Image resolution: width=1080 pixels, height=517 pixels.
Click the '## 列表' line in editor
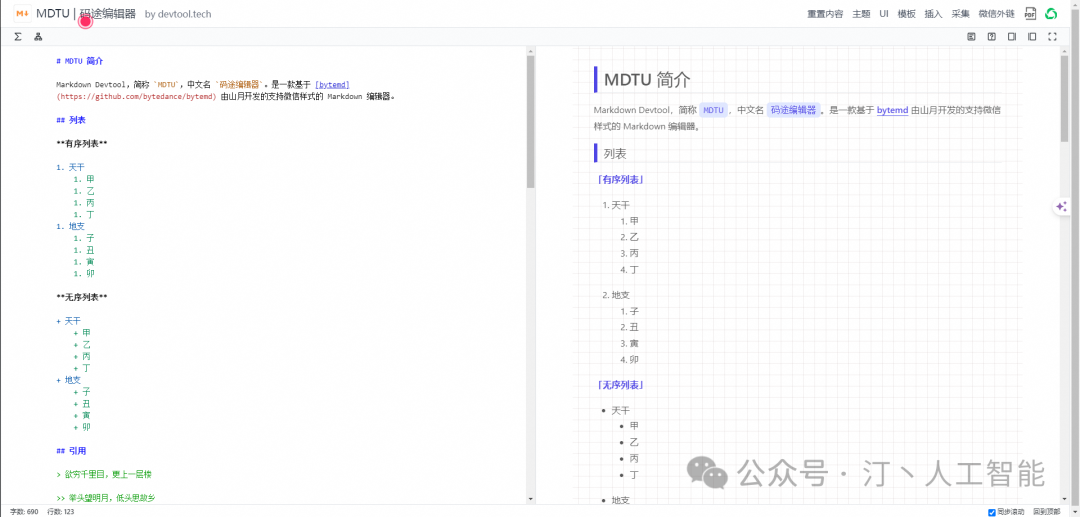pos(71,120)
